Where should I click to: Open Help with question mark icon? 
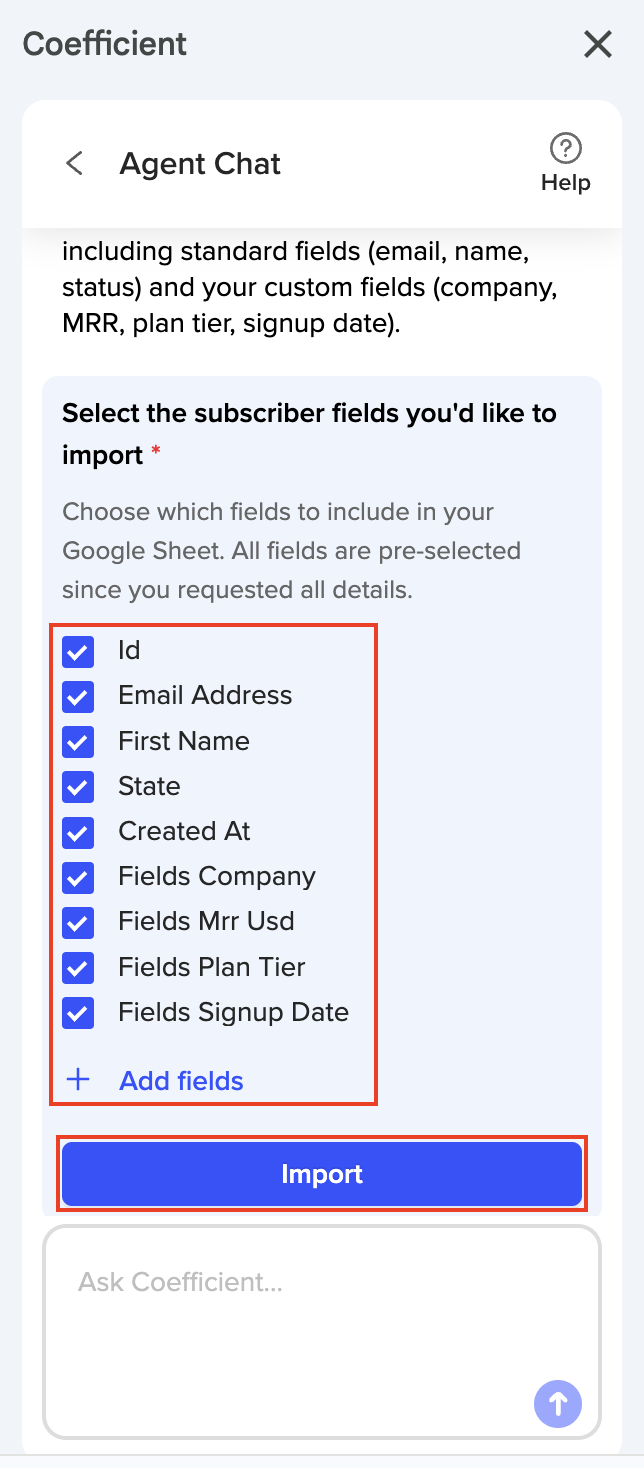(x=566, y=150)
